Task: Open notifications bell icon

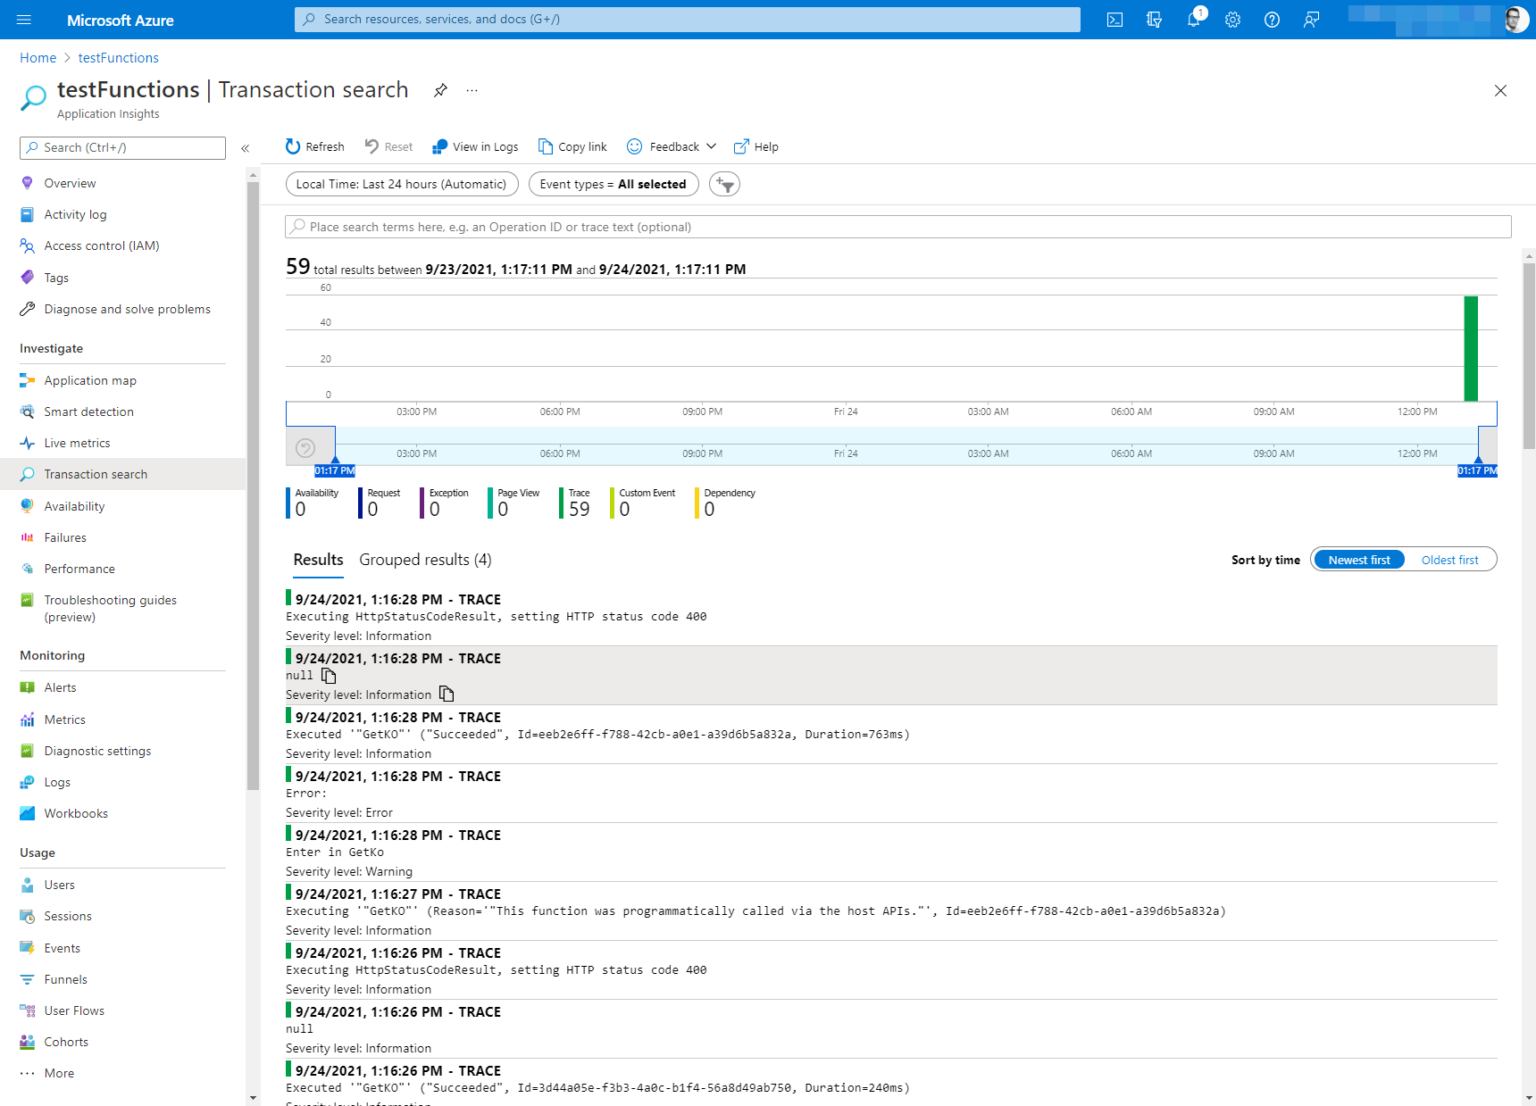Action: [1194, 19]
